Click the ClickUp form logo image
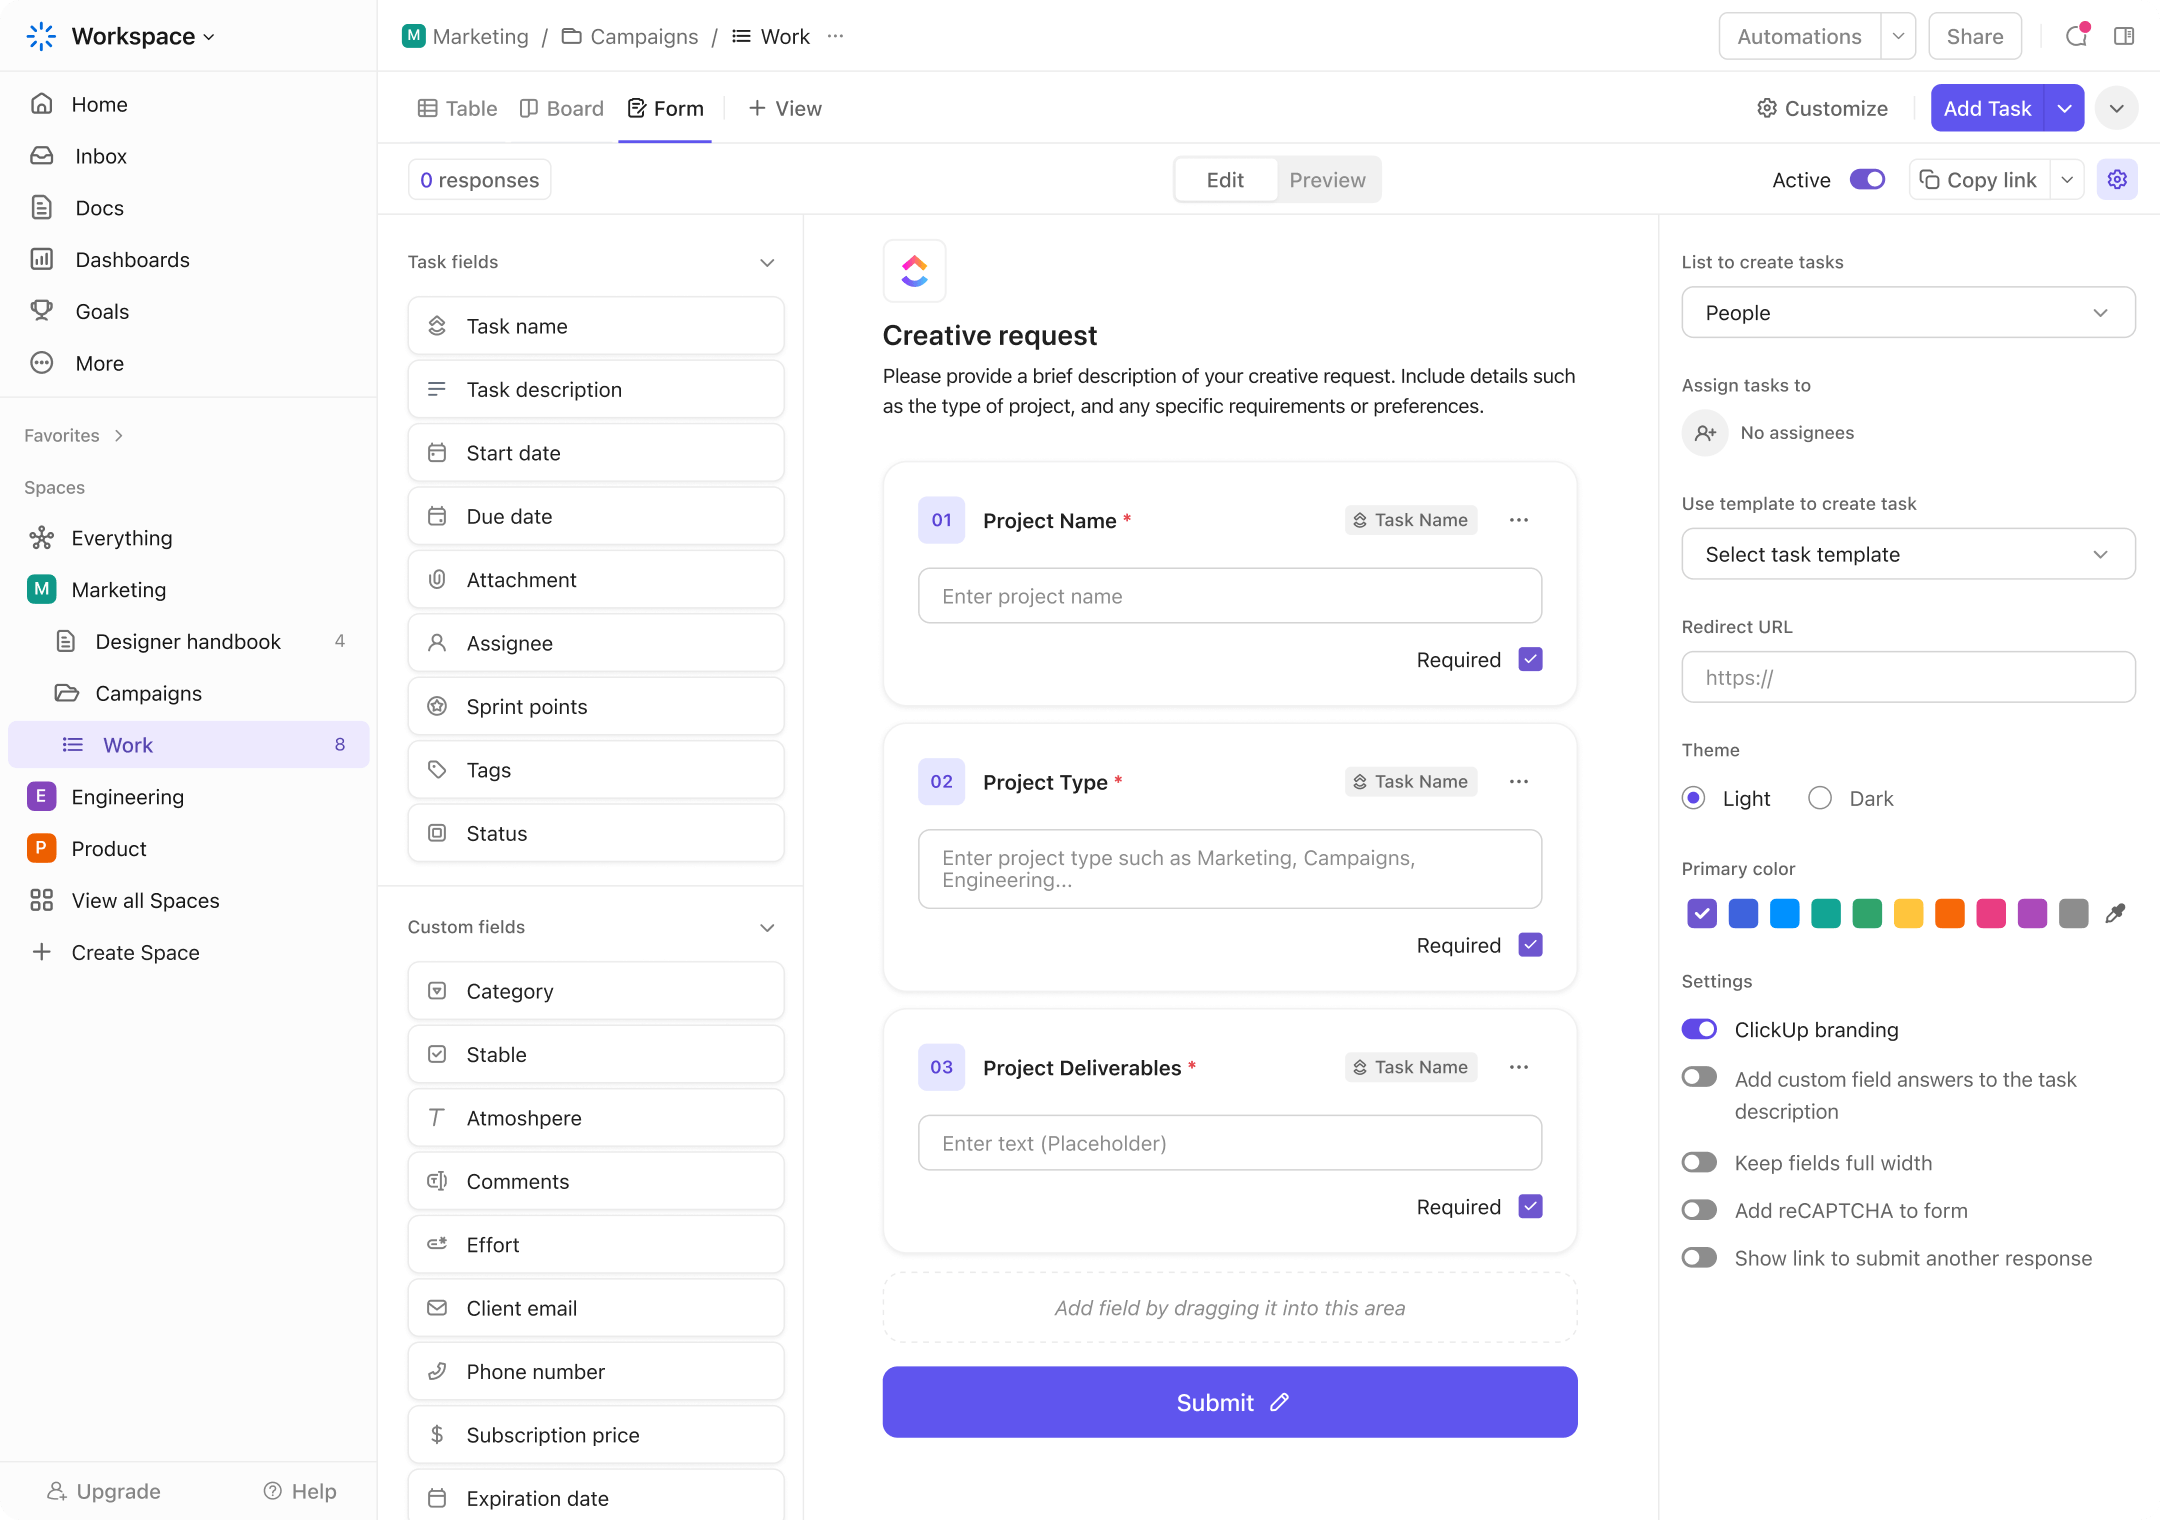This screenshot has width=2160, height=1520. pos(914,271)
